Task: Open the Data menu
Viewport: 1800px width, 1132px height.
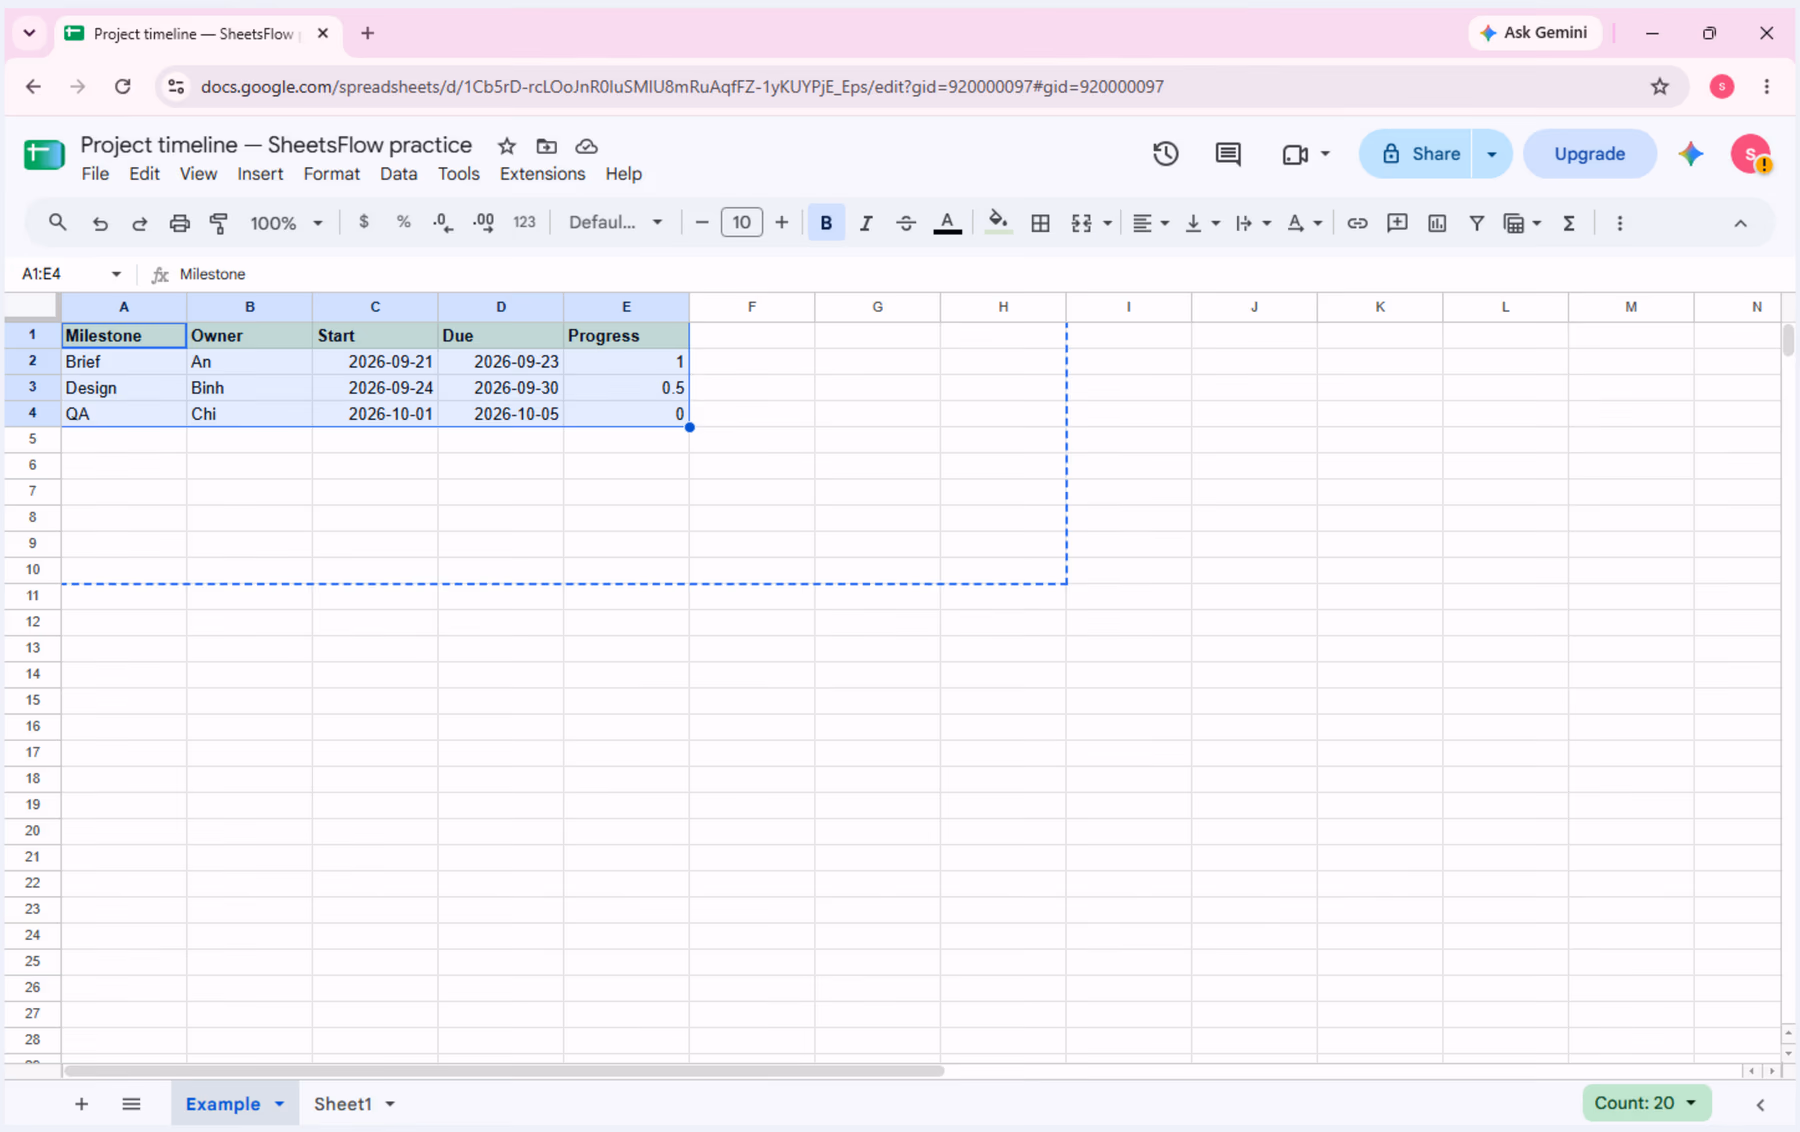Action: (x=398, y=174)
